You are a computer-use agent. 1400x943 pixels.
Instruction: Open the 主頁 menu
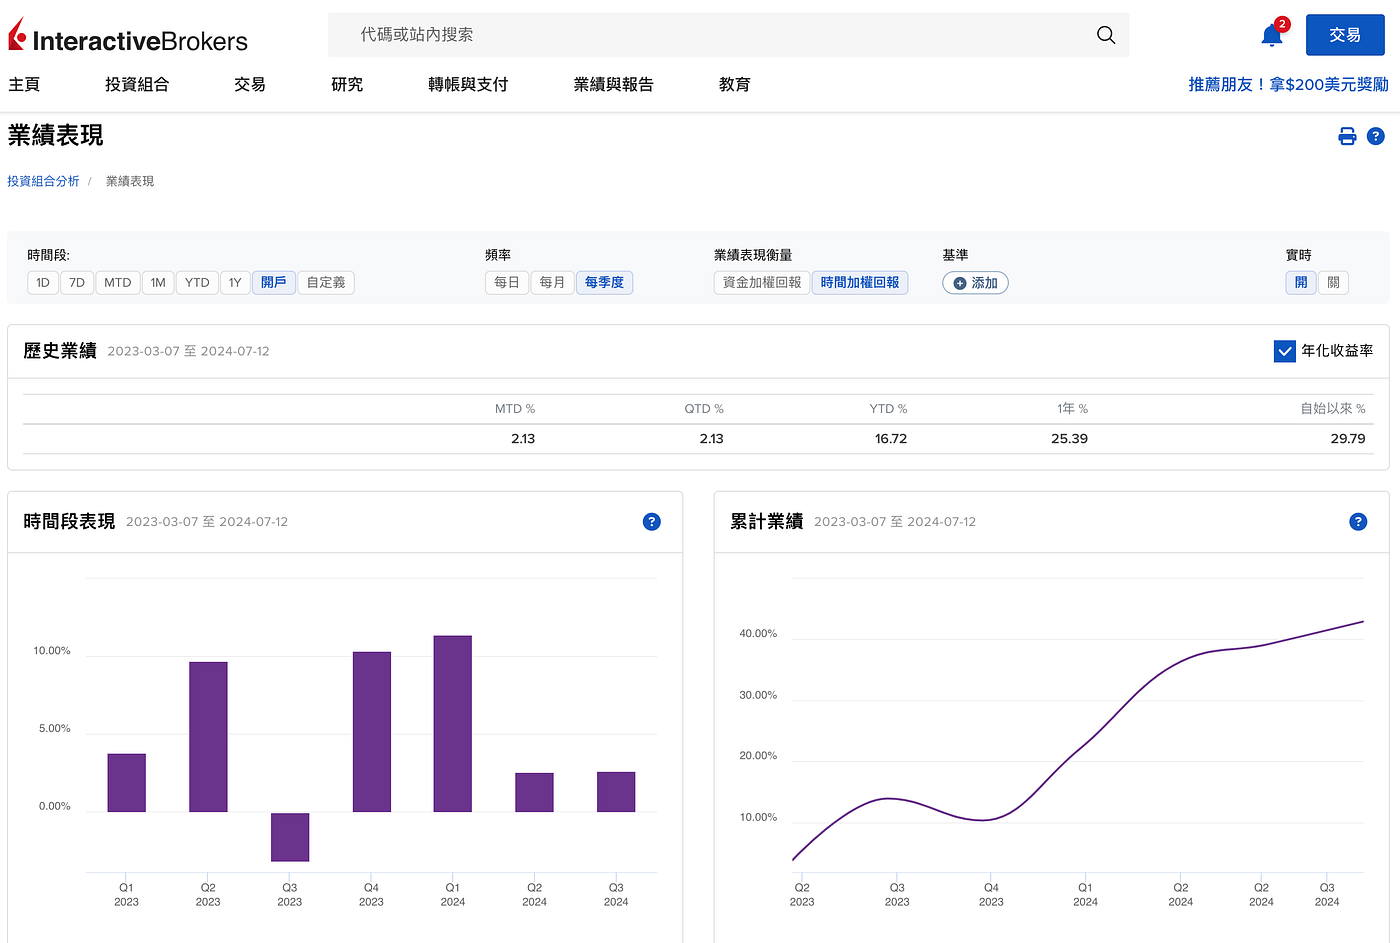(24, 85)
